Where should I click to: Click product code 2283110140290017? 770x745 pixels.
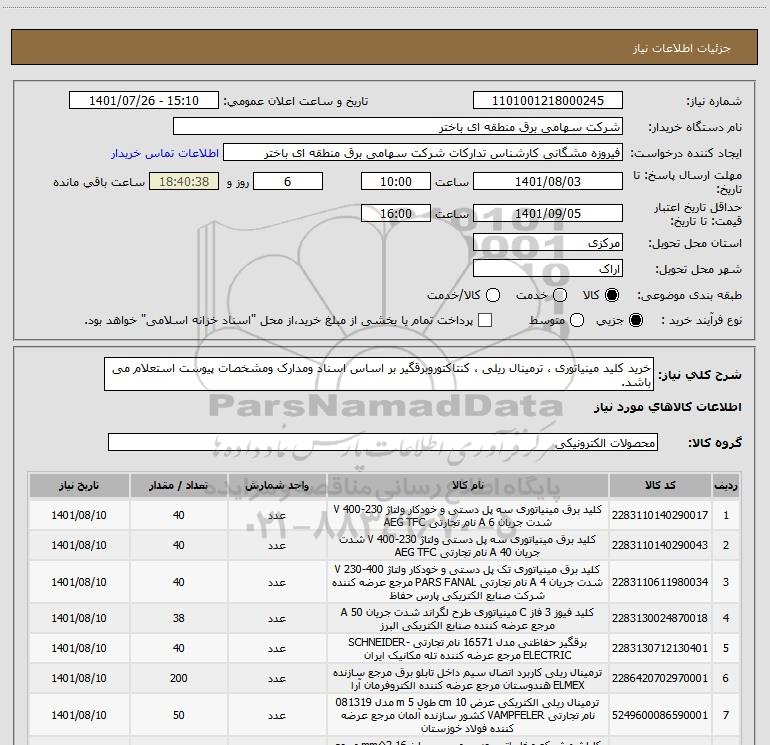660,515
